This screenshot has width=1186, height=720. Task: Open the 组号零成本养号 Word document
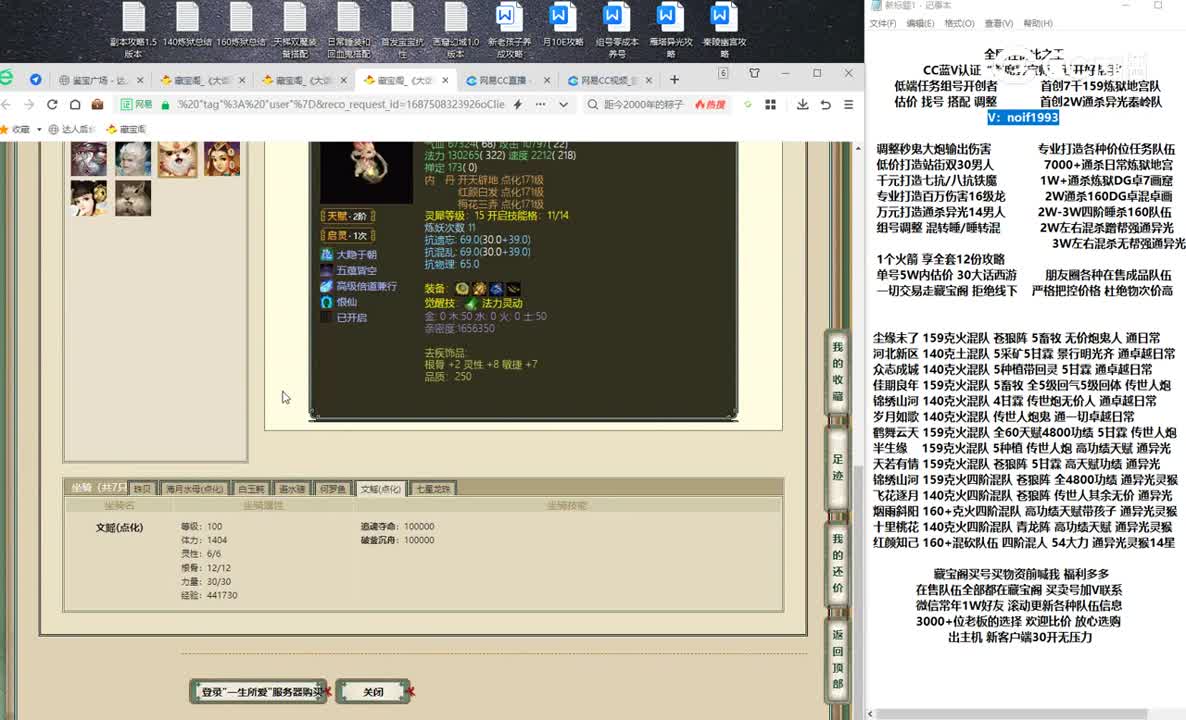(x=616, y=30)
